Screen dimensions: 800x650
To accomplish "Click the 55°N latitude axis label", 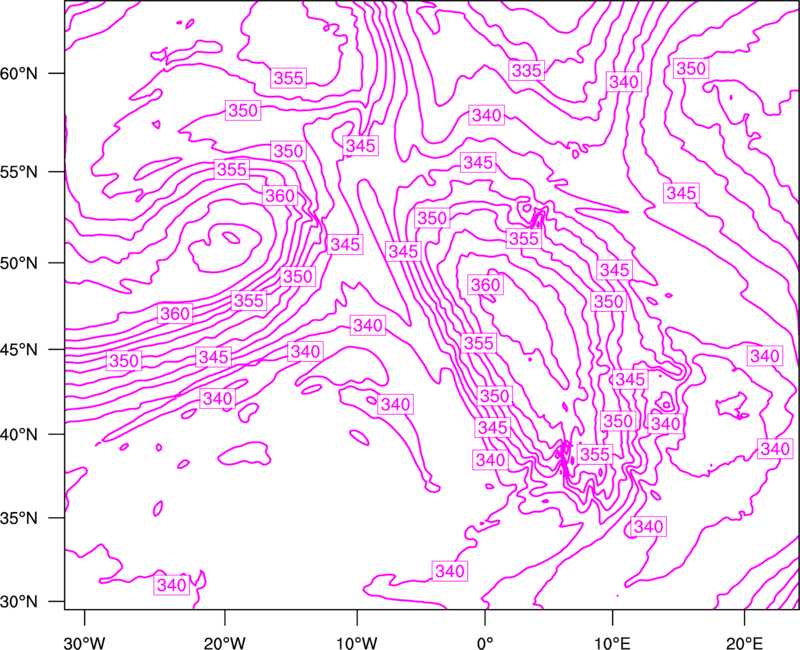I will tap(19, 172).
